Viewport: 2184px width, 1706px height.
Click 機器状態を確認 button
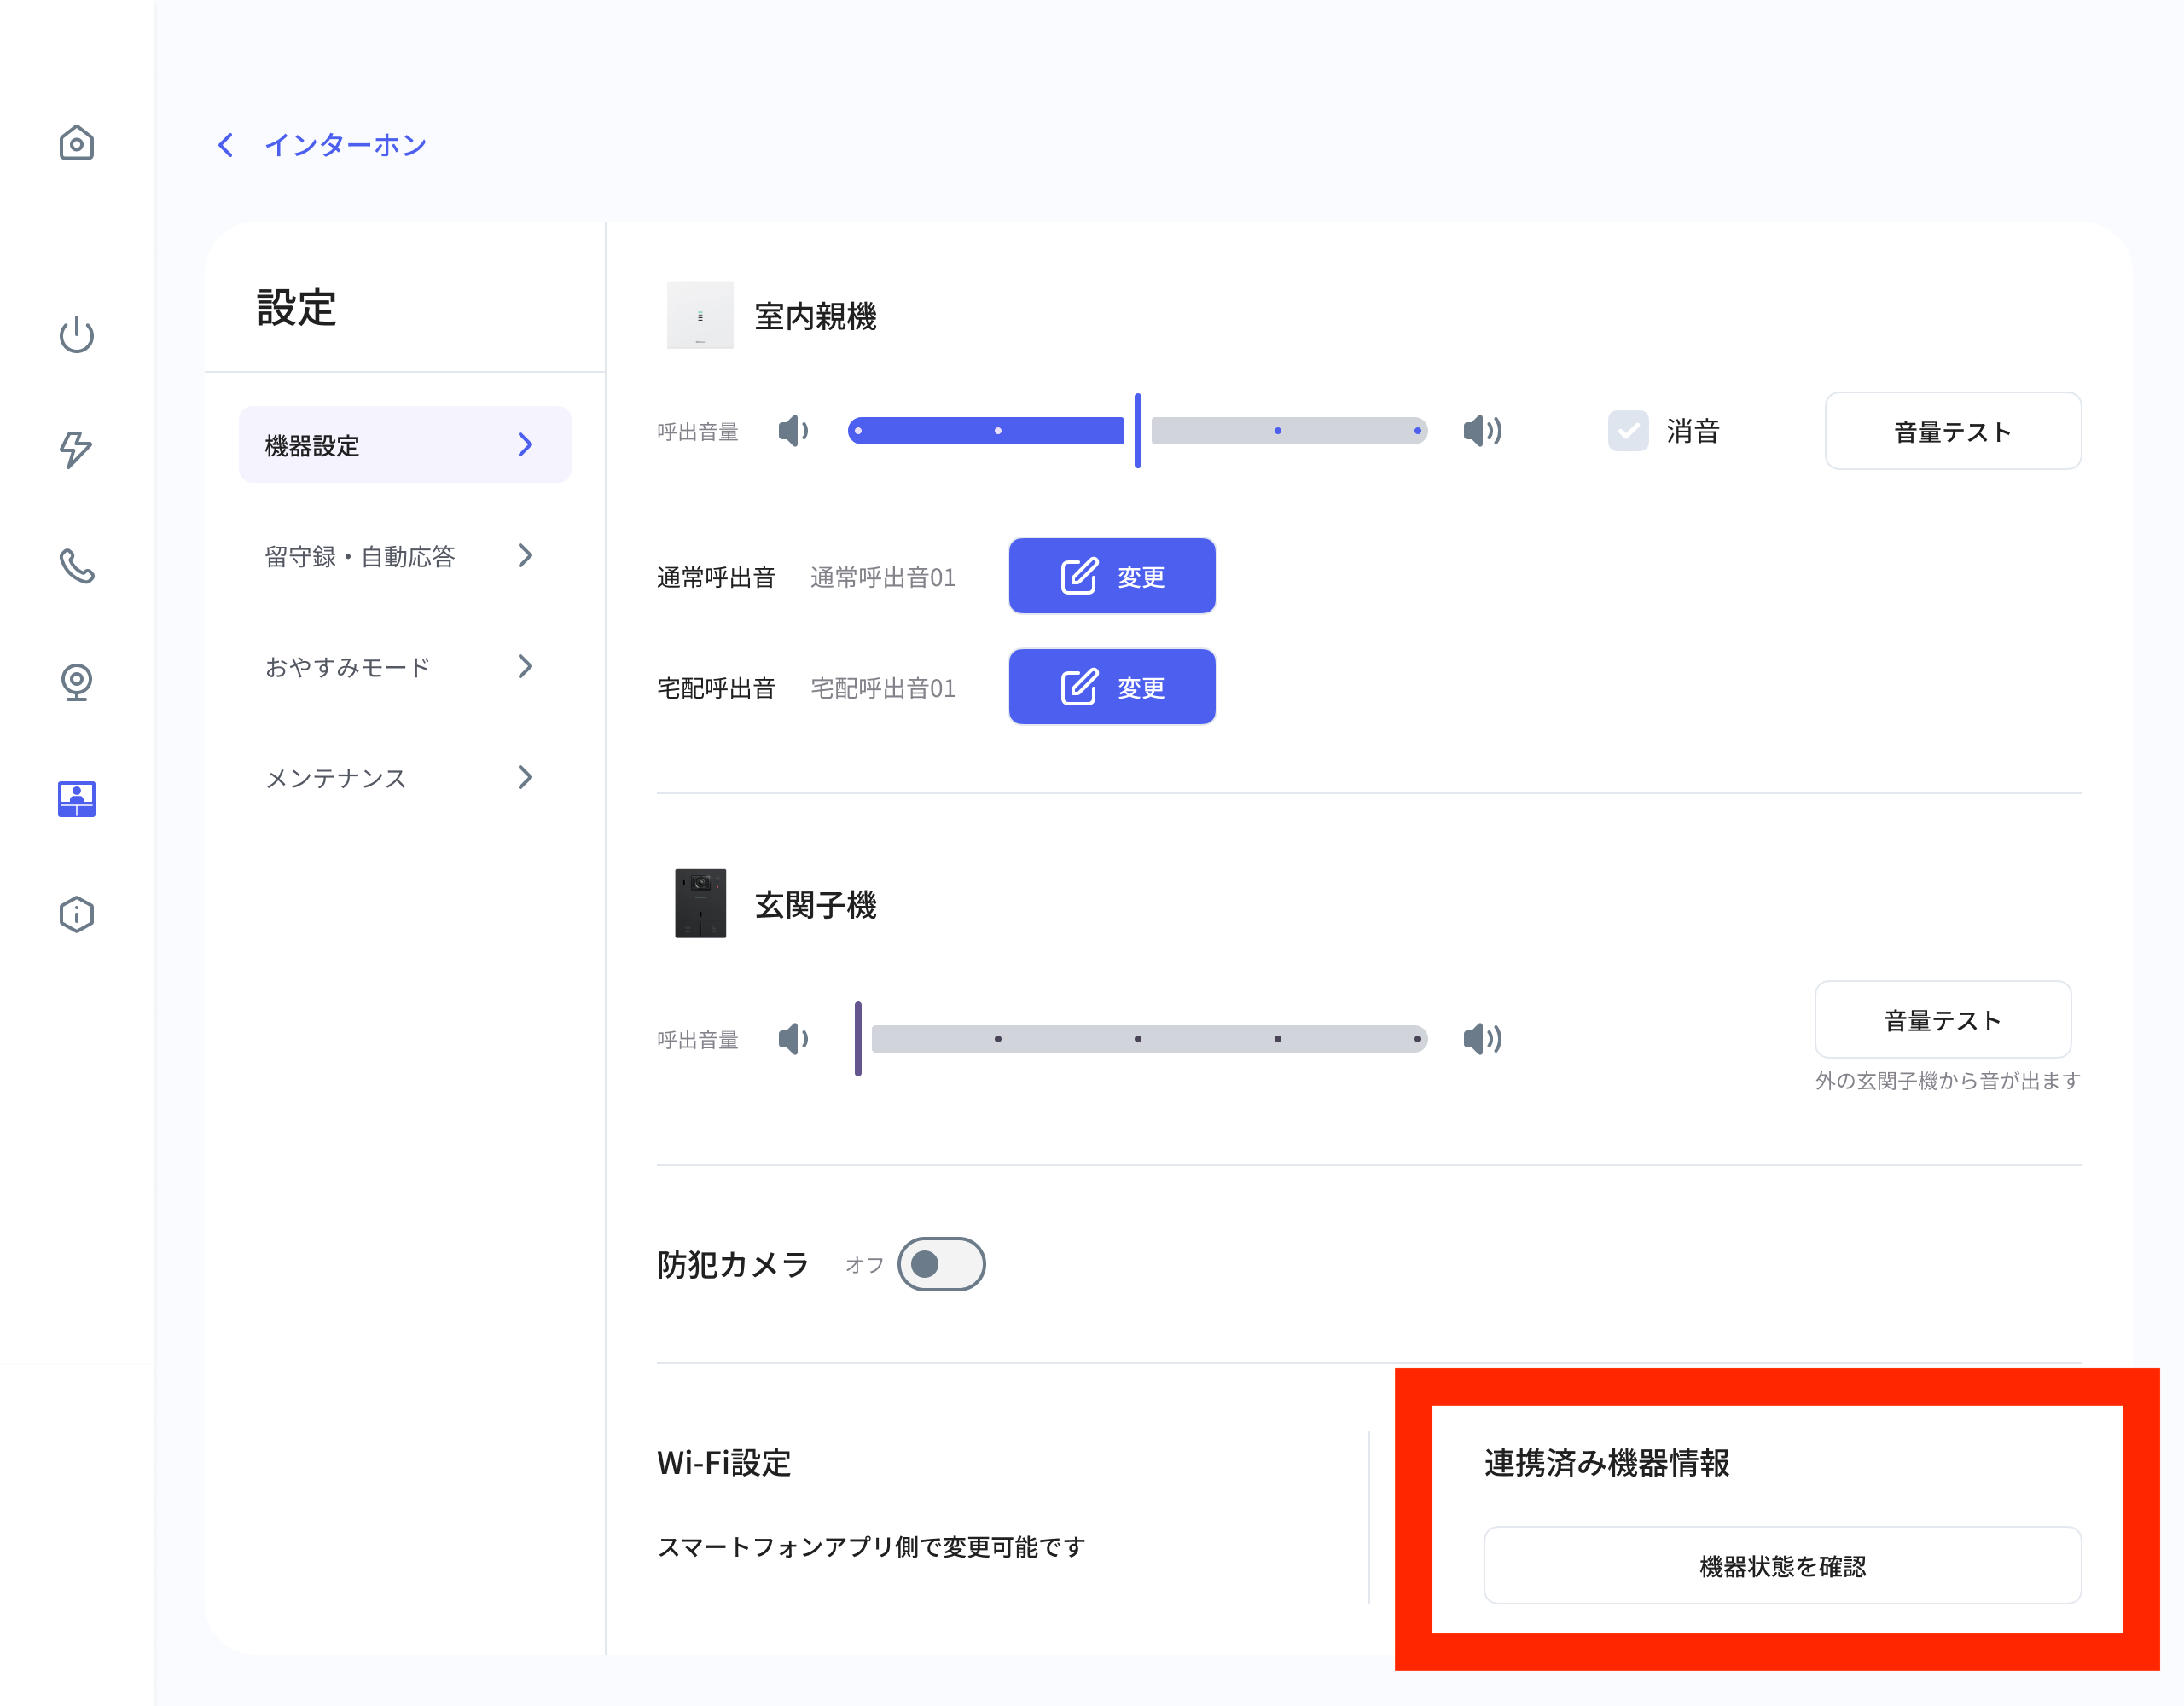(x=1783, y=1566)
